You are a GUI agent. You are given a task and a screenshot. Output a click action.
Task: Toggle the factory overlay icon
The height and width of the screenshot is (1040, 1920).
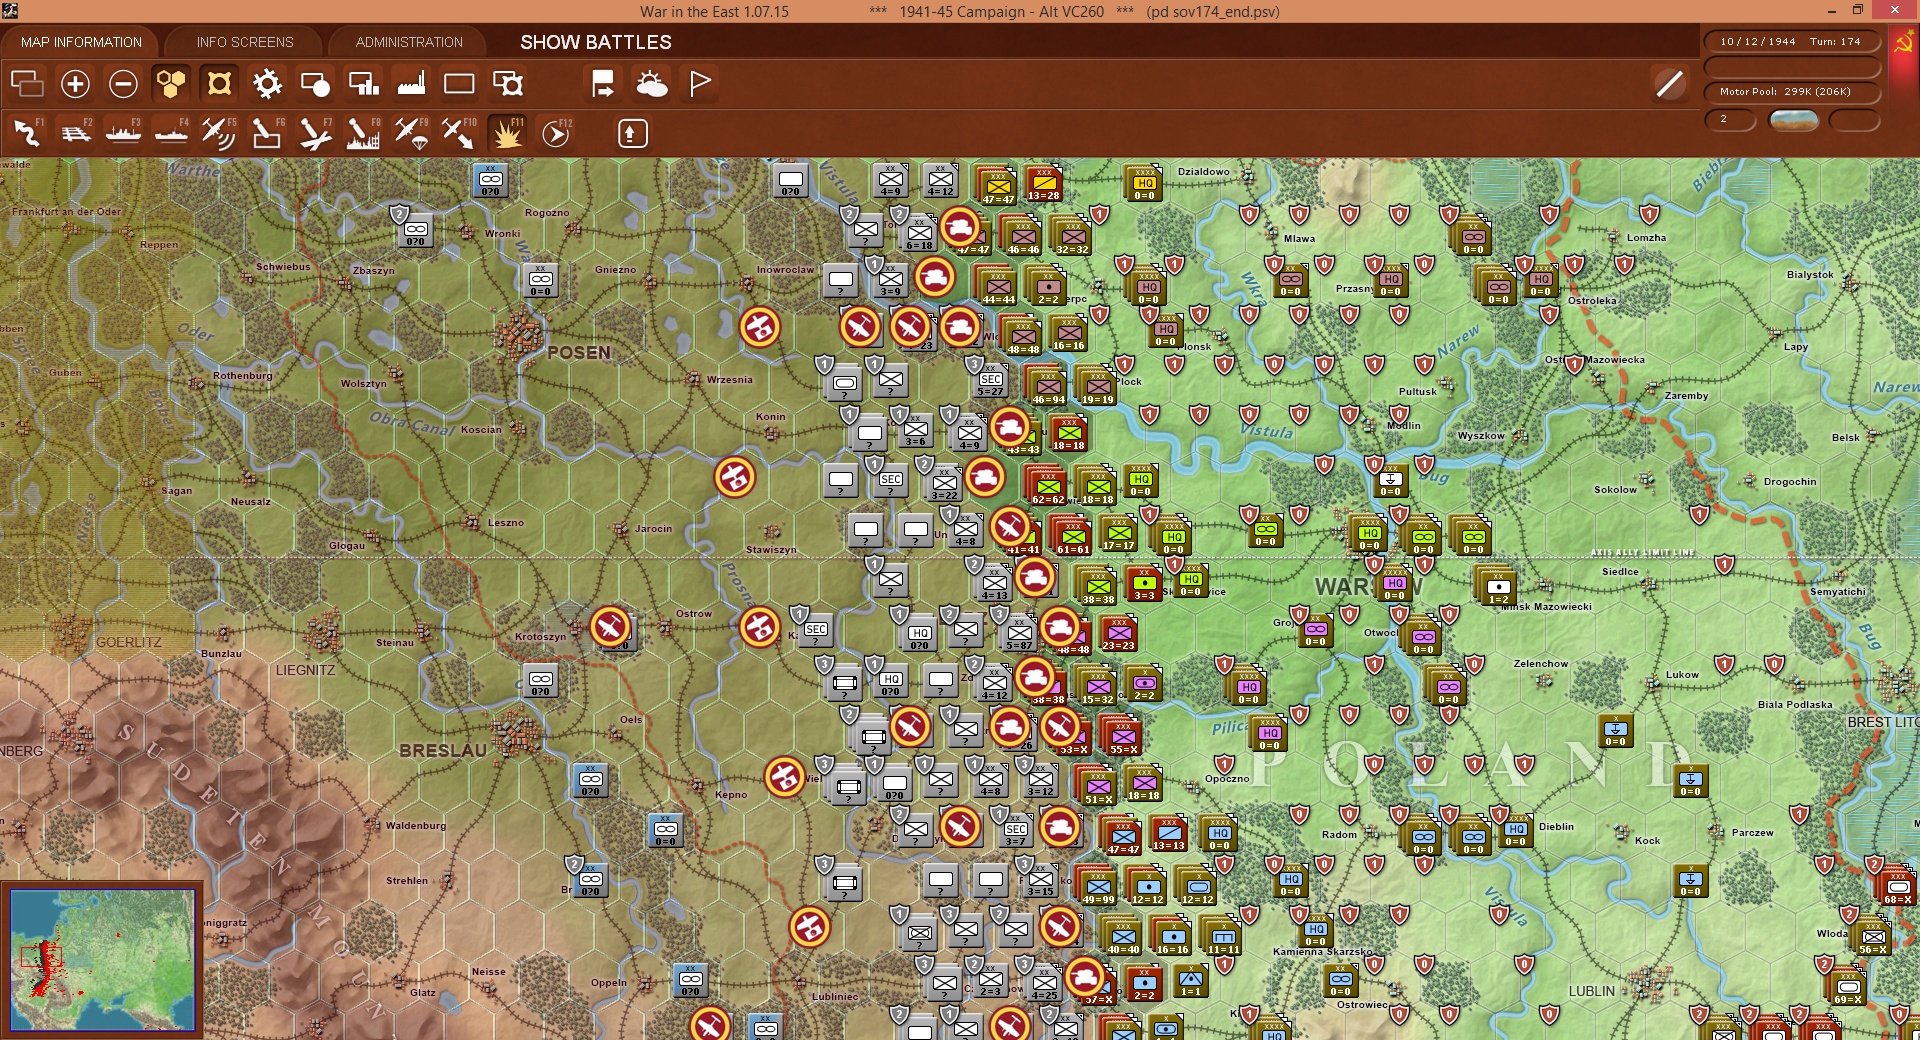[x=411, y=84]
